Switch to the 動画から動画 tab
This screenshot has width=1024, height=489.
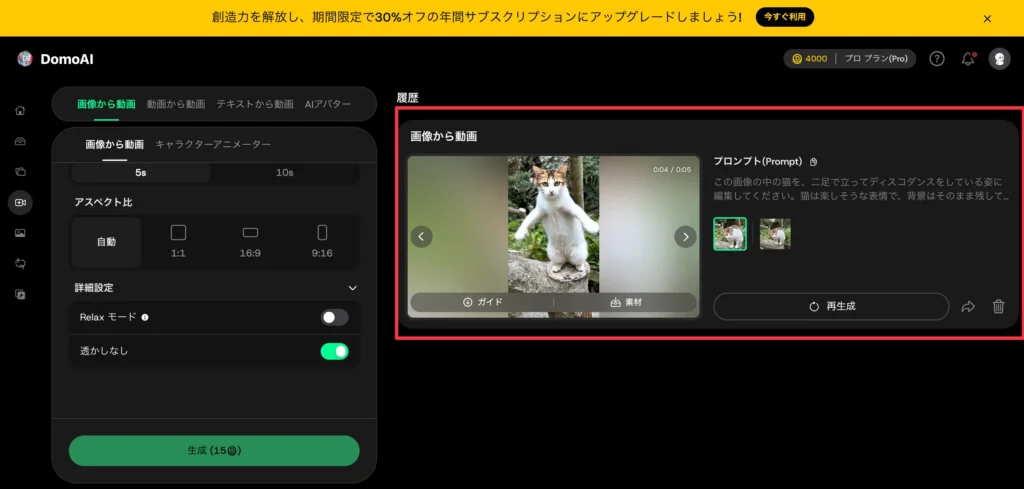tap(176, 104)
